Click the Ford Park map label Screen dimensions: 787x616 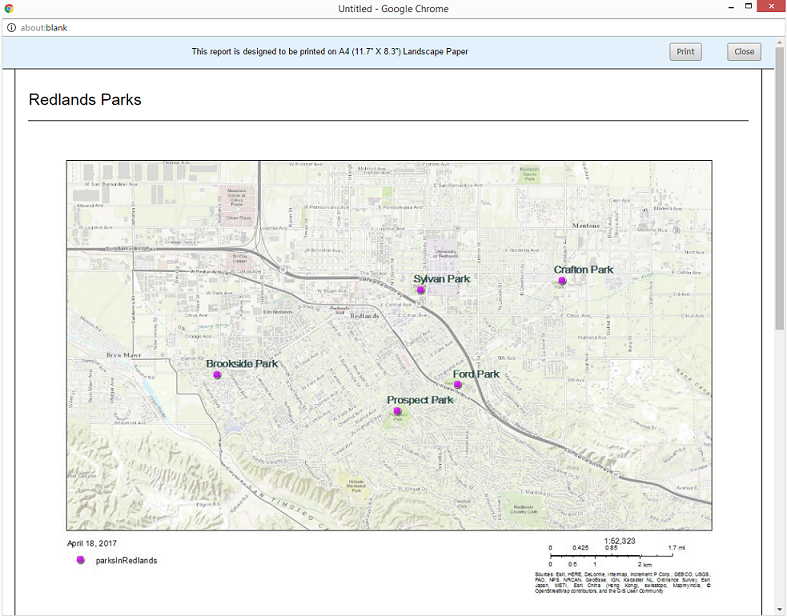click(476, 374)
